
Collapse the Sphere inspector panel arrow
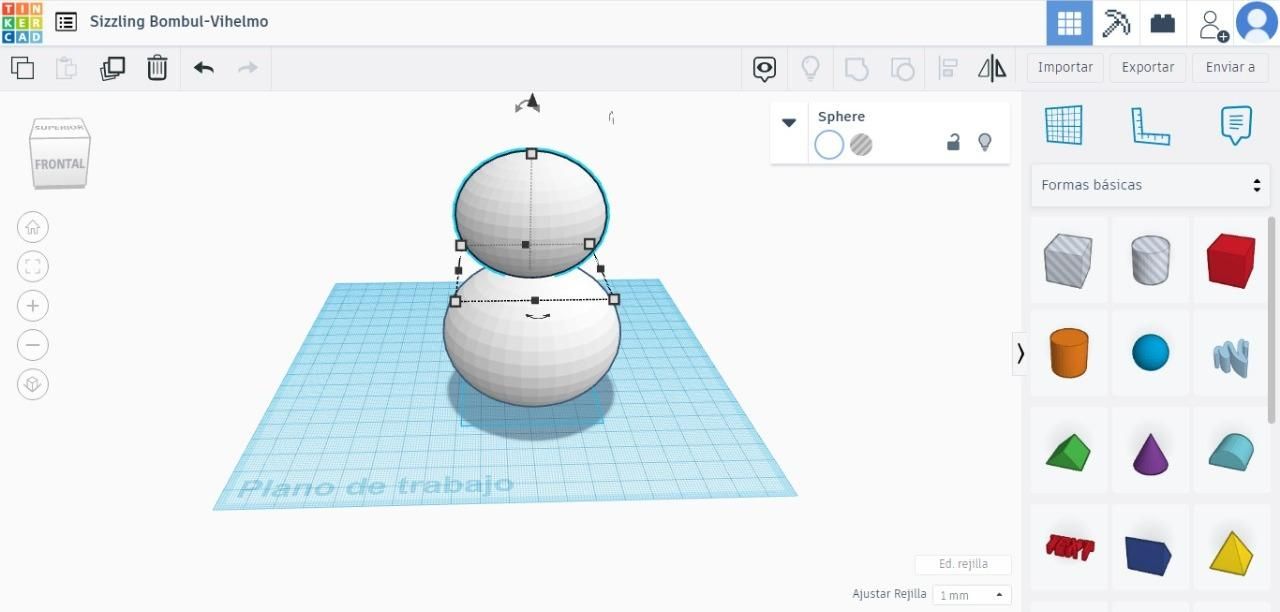(789, 122)
